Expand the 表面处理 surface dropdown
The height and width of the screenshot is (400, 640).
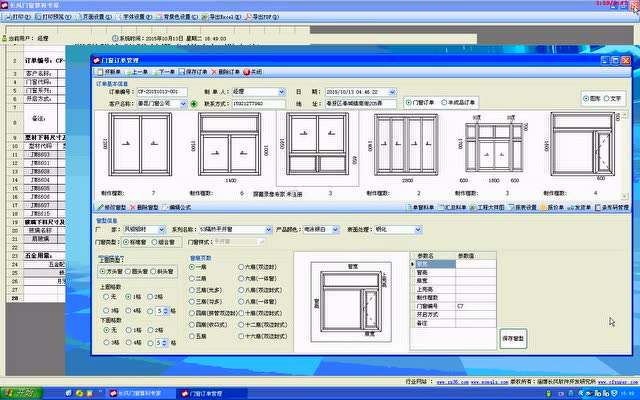[x=418, y=230]
